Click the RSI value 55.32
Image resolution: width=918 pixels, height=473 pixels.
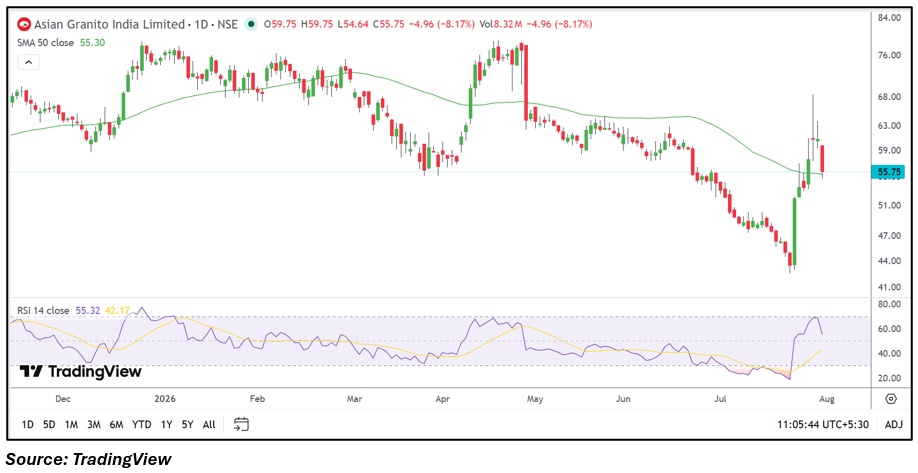[x=88, y=310]
